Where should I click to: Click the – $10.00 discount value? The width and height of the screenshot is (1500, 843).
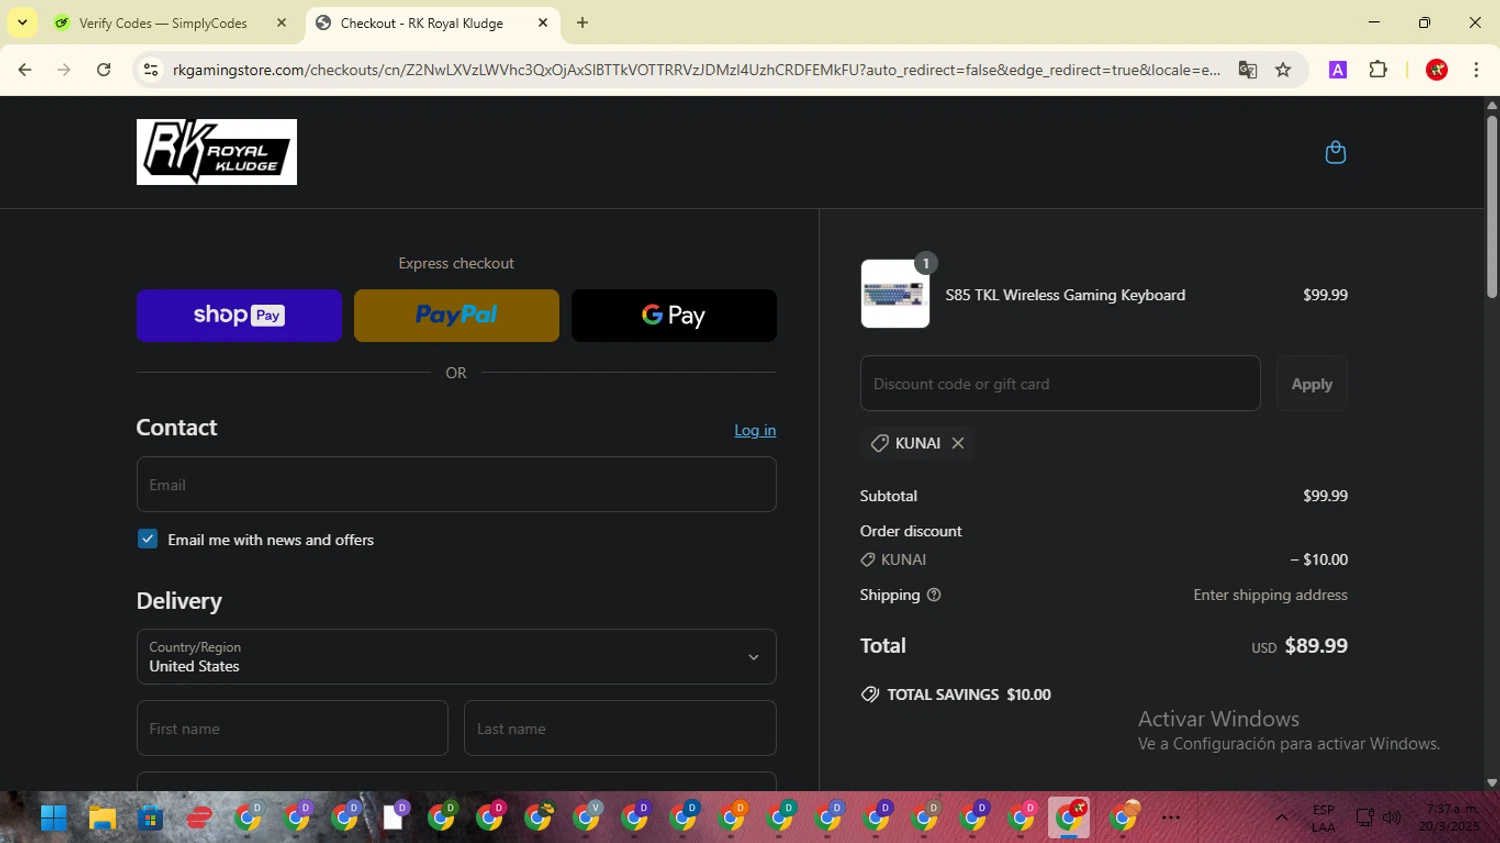1319,560
